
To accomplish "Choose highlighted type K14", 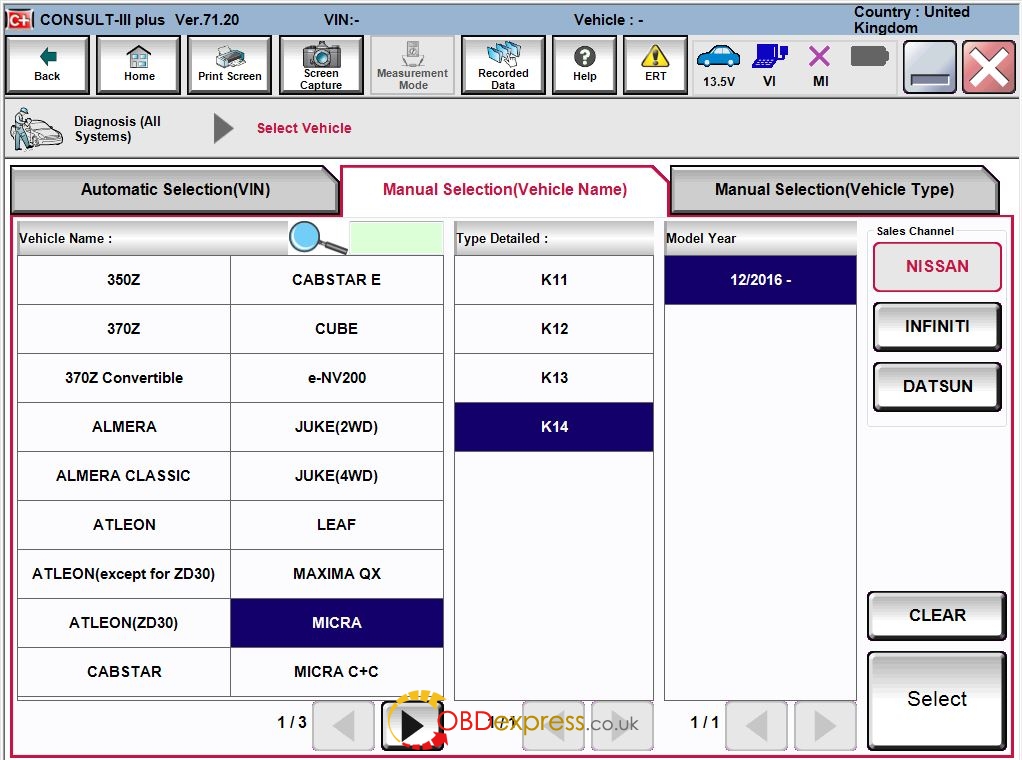I will tap(554, 427).
